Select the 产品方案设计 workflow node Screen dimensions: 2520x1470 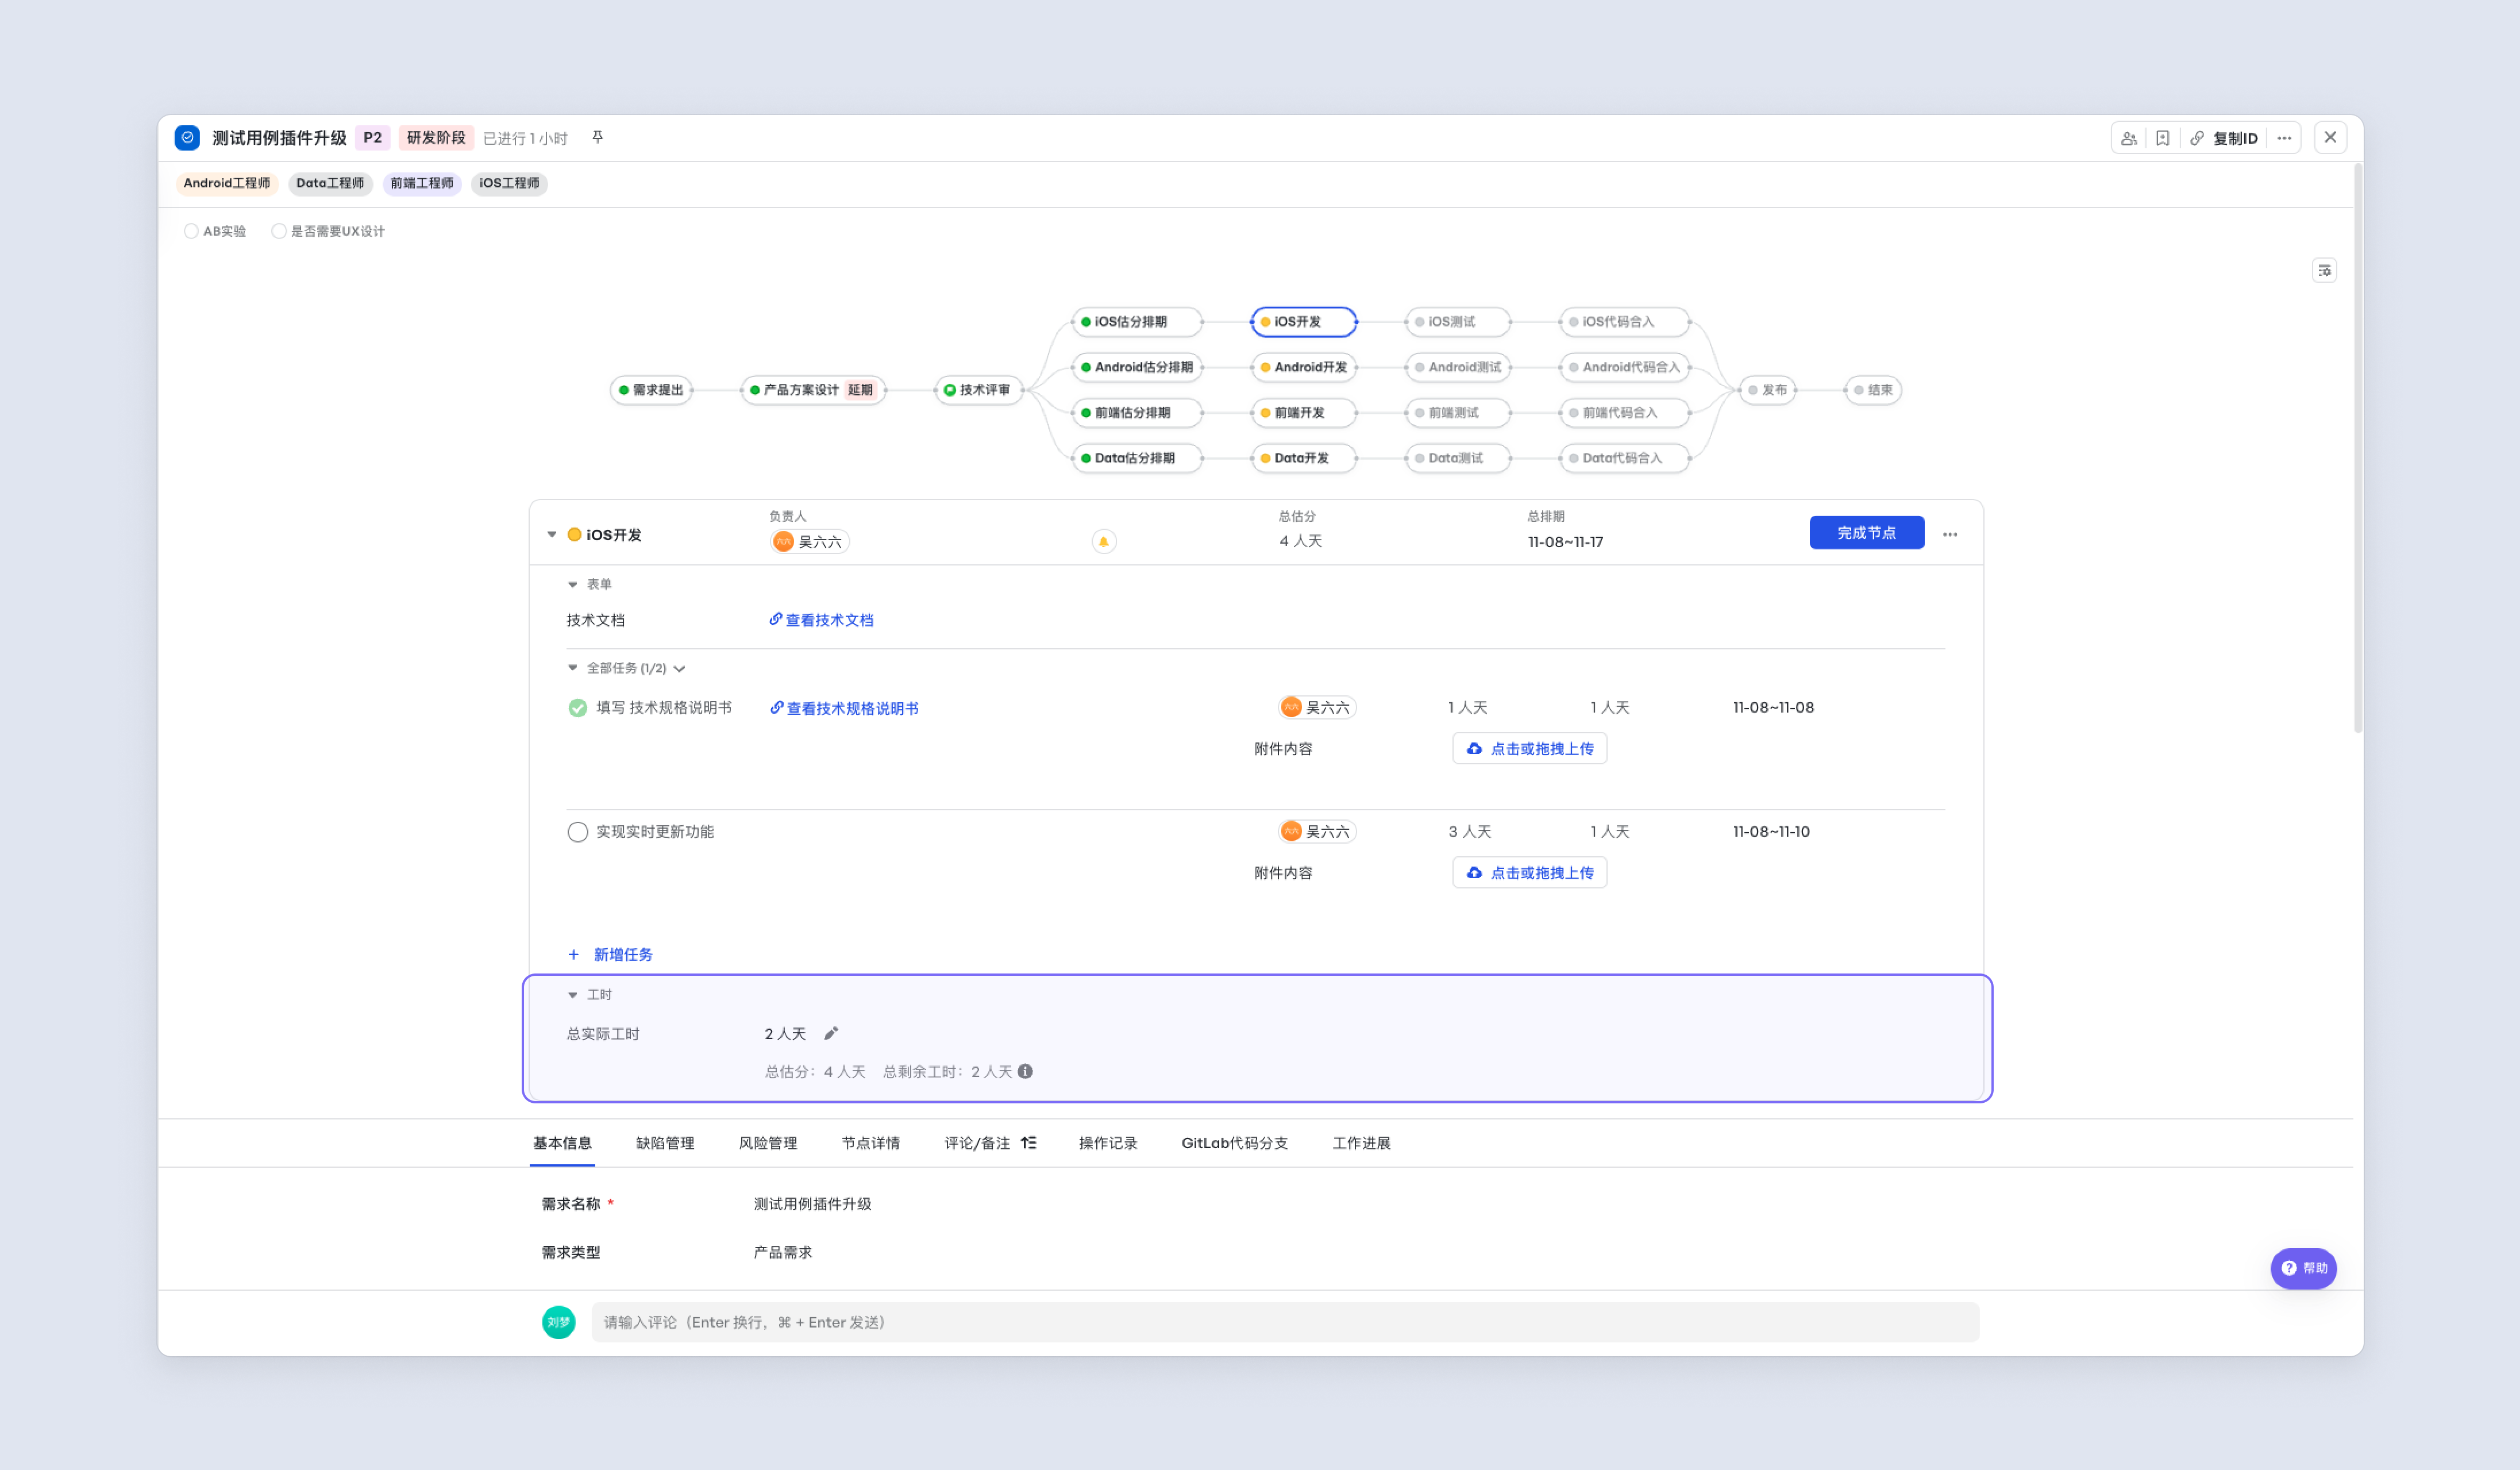tap(813, 390)
